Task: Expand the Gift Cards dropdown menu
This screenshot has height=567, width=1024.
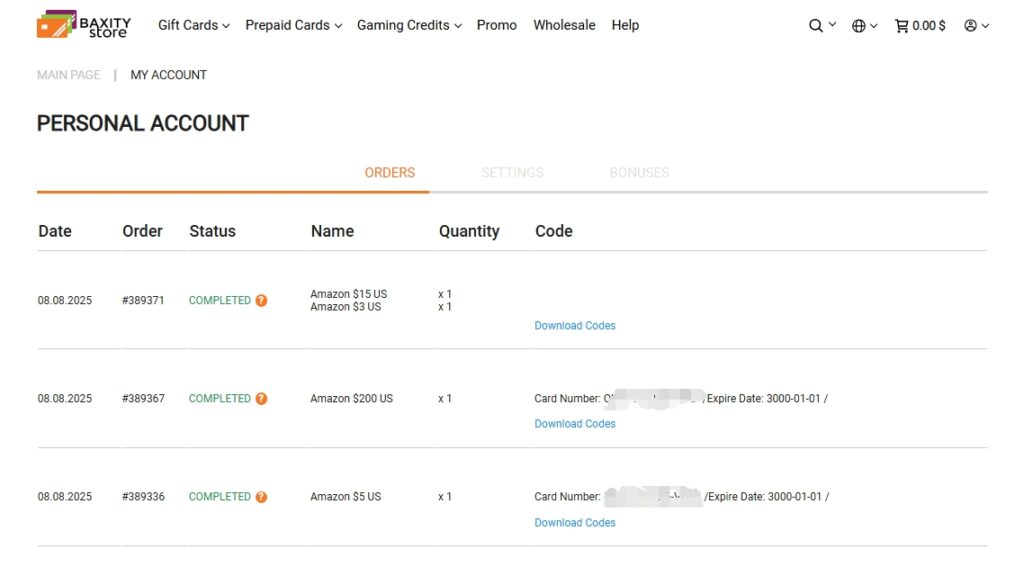Action: (x=193, y=25)
